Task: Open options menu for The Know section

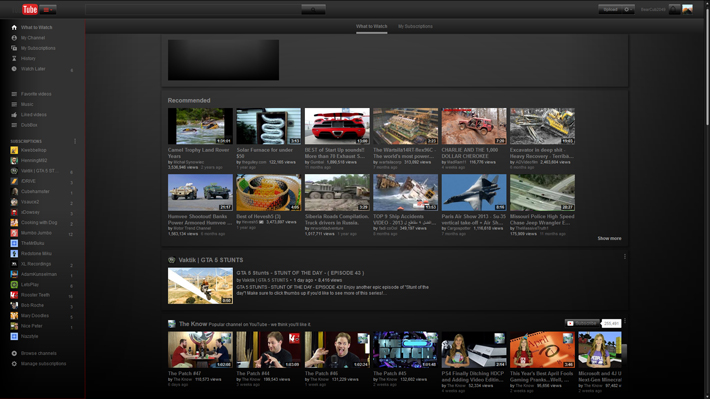Action: click(625, 322)
